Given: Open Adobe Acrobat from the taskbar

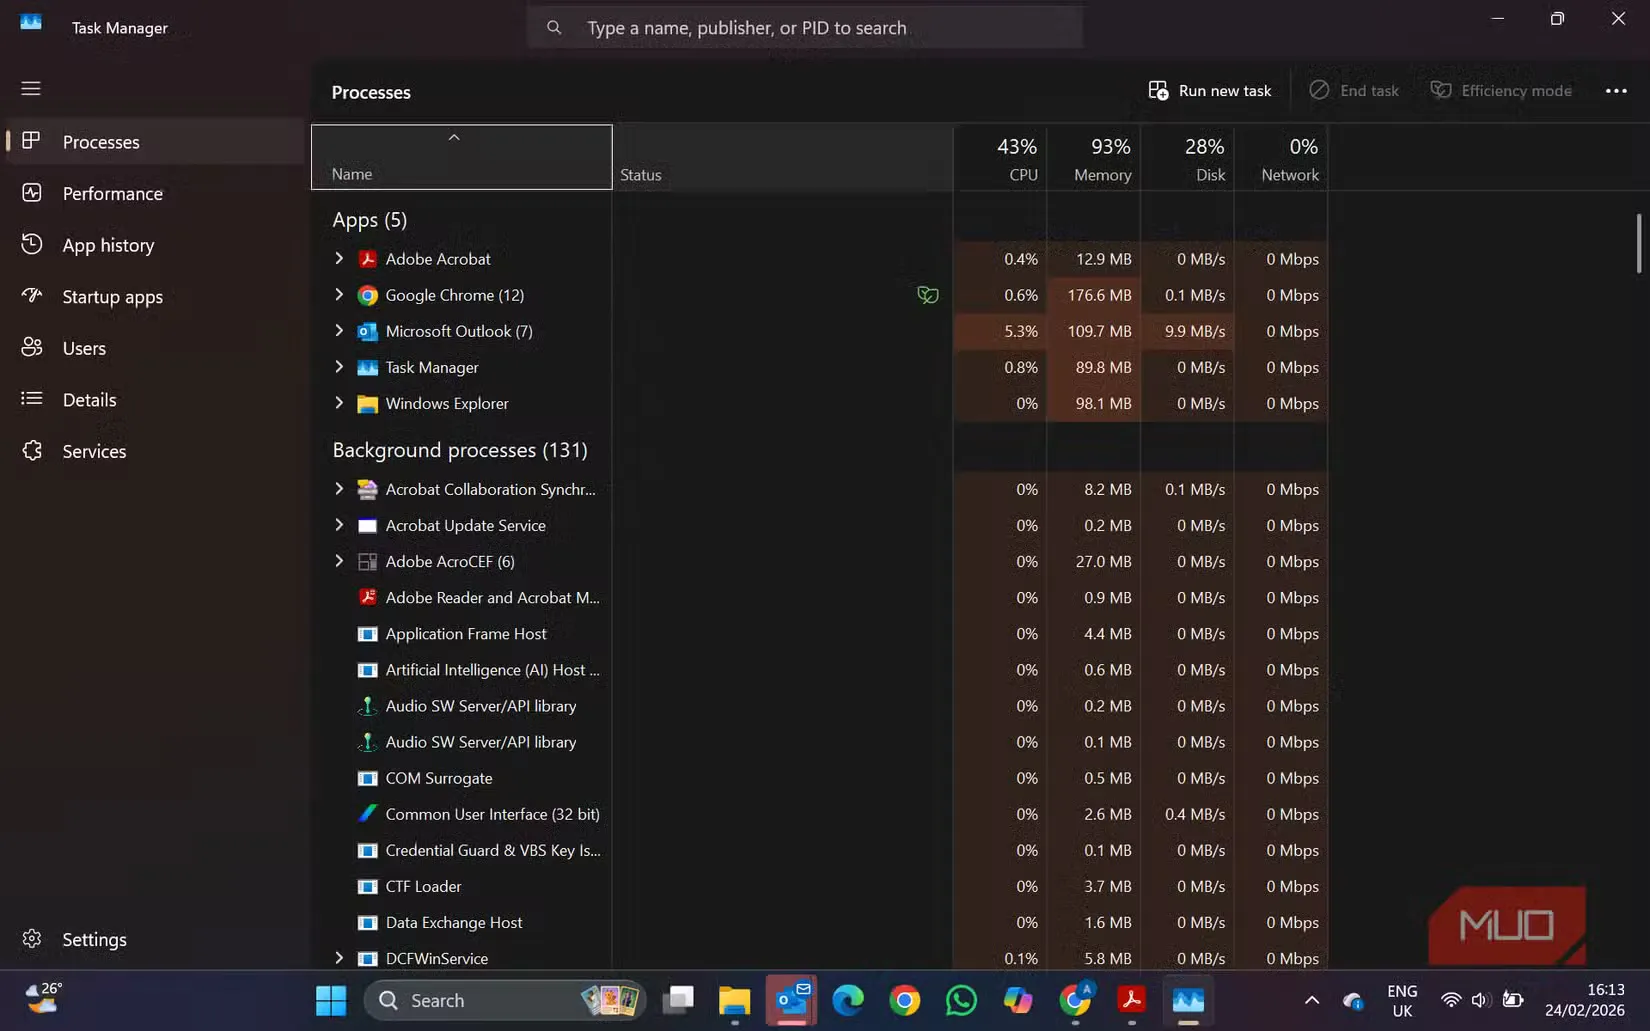Looking at the screenshot, I should pyautogui.click(x=1131, y=1000).
